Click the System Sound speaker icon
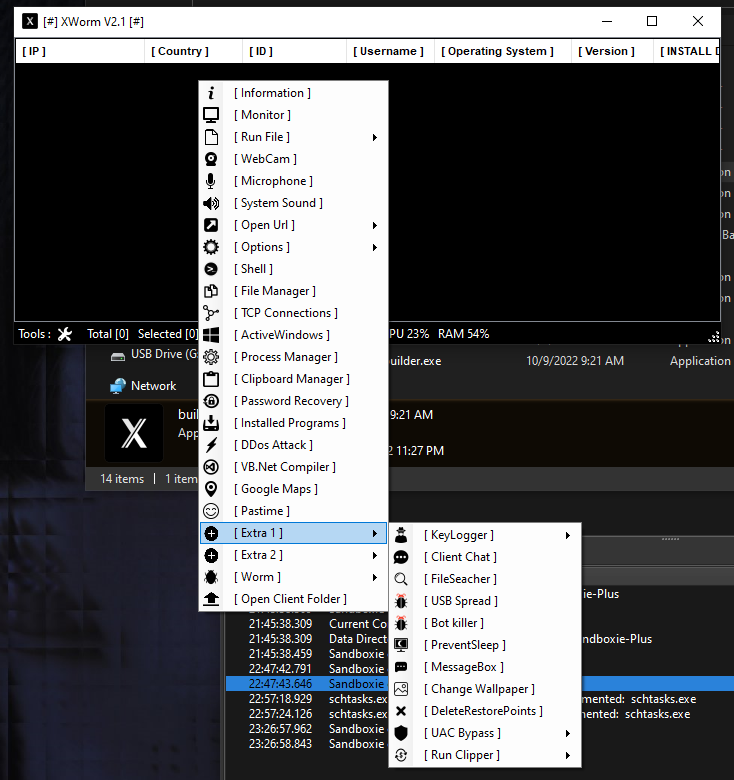This screenshot has width=734, height=780. (x=211, y=203)
